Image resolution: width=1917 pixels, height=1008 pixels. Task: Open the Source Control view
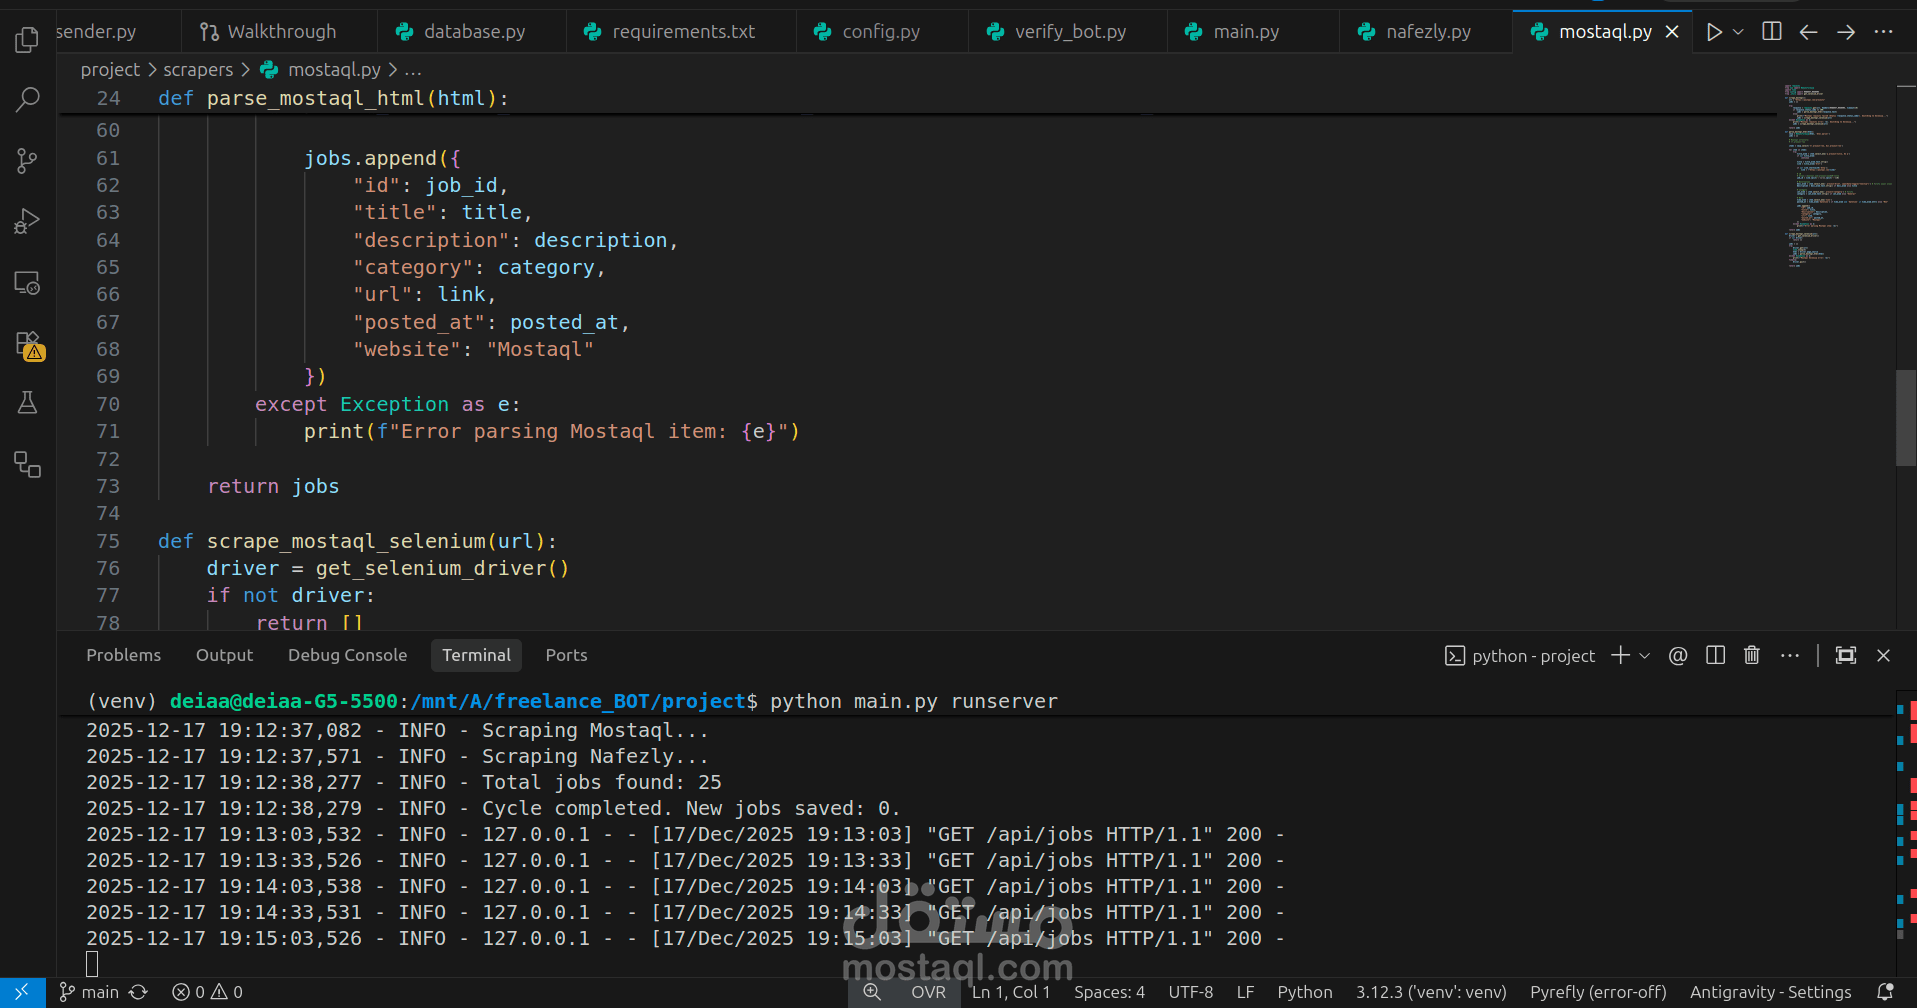click(x=28, y=160)
